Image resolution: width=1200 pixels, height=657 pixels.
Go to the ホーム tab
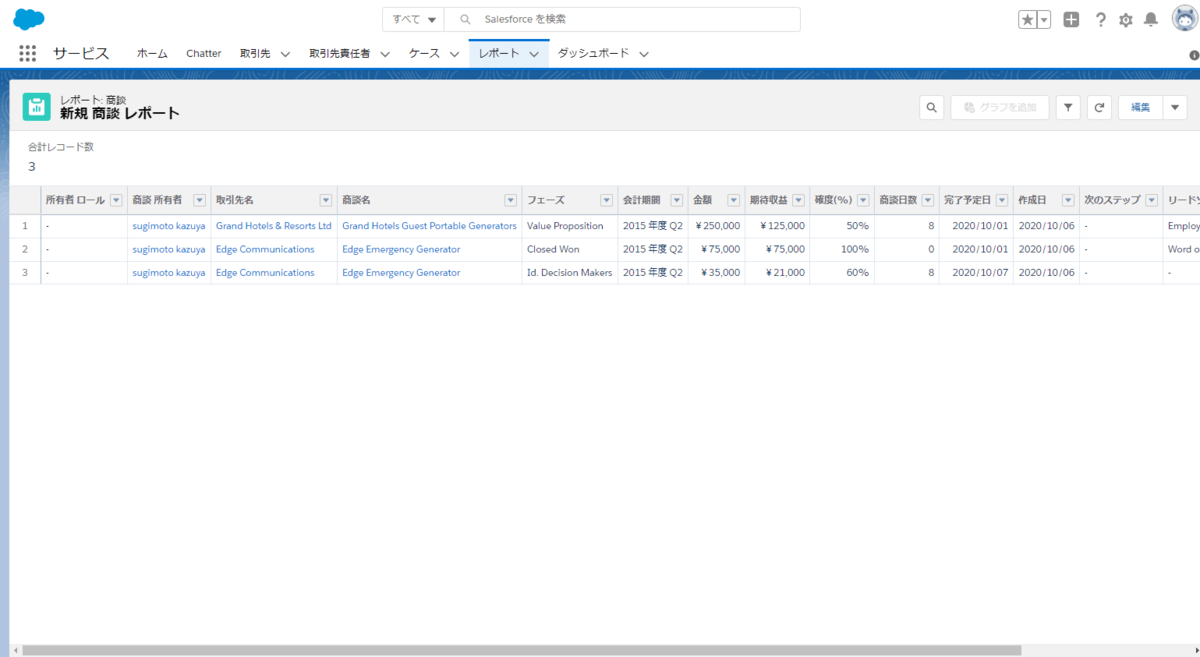tap(152, 54)
